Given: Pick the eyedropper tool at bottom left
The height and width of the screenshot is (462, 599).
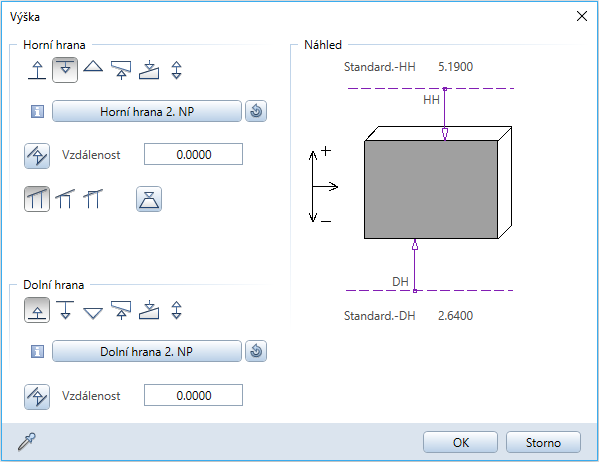Looking at the screenshot, I should 27,442.
